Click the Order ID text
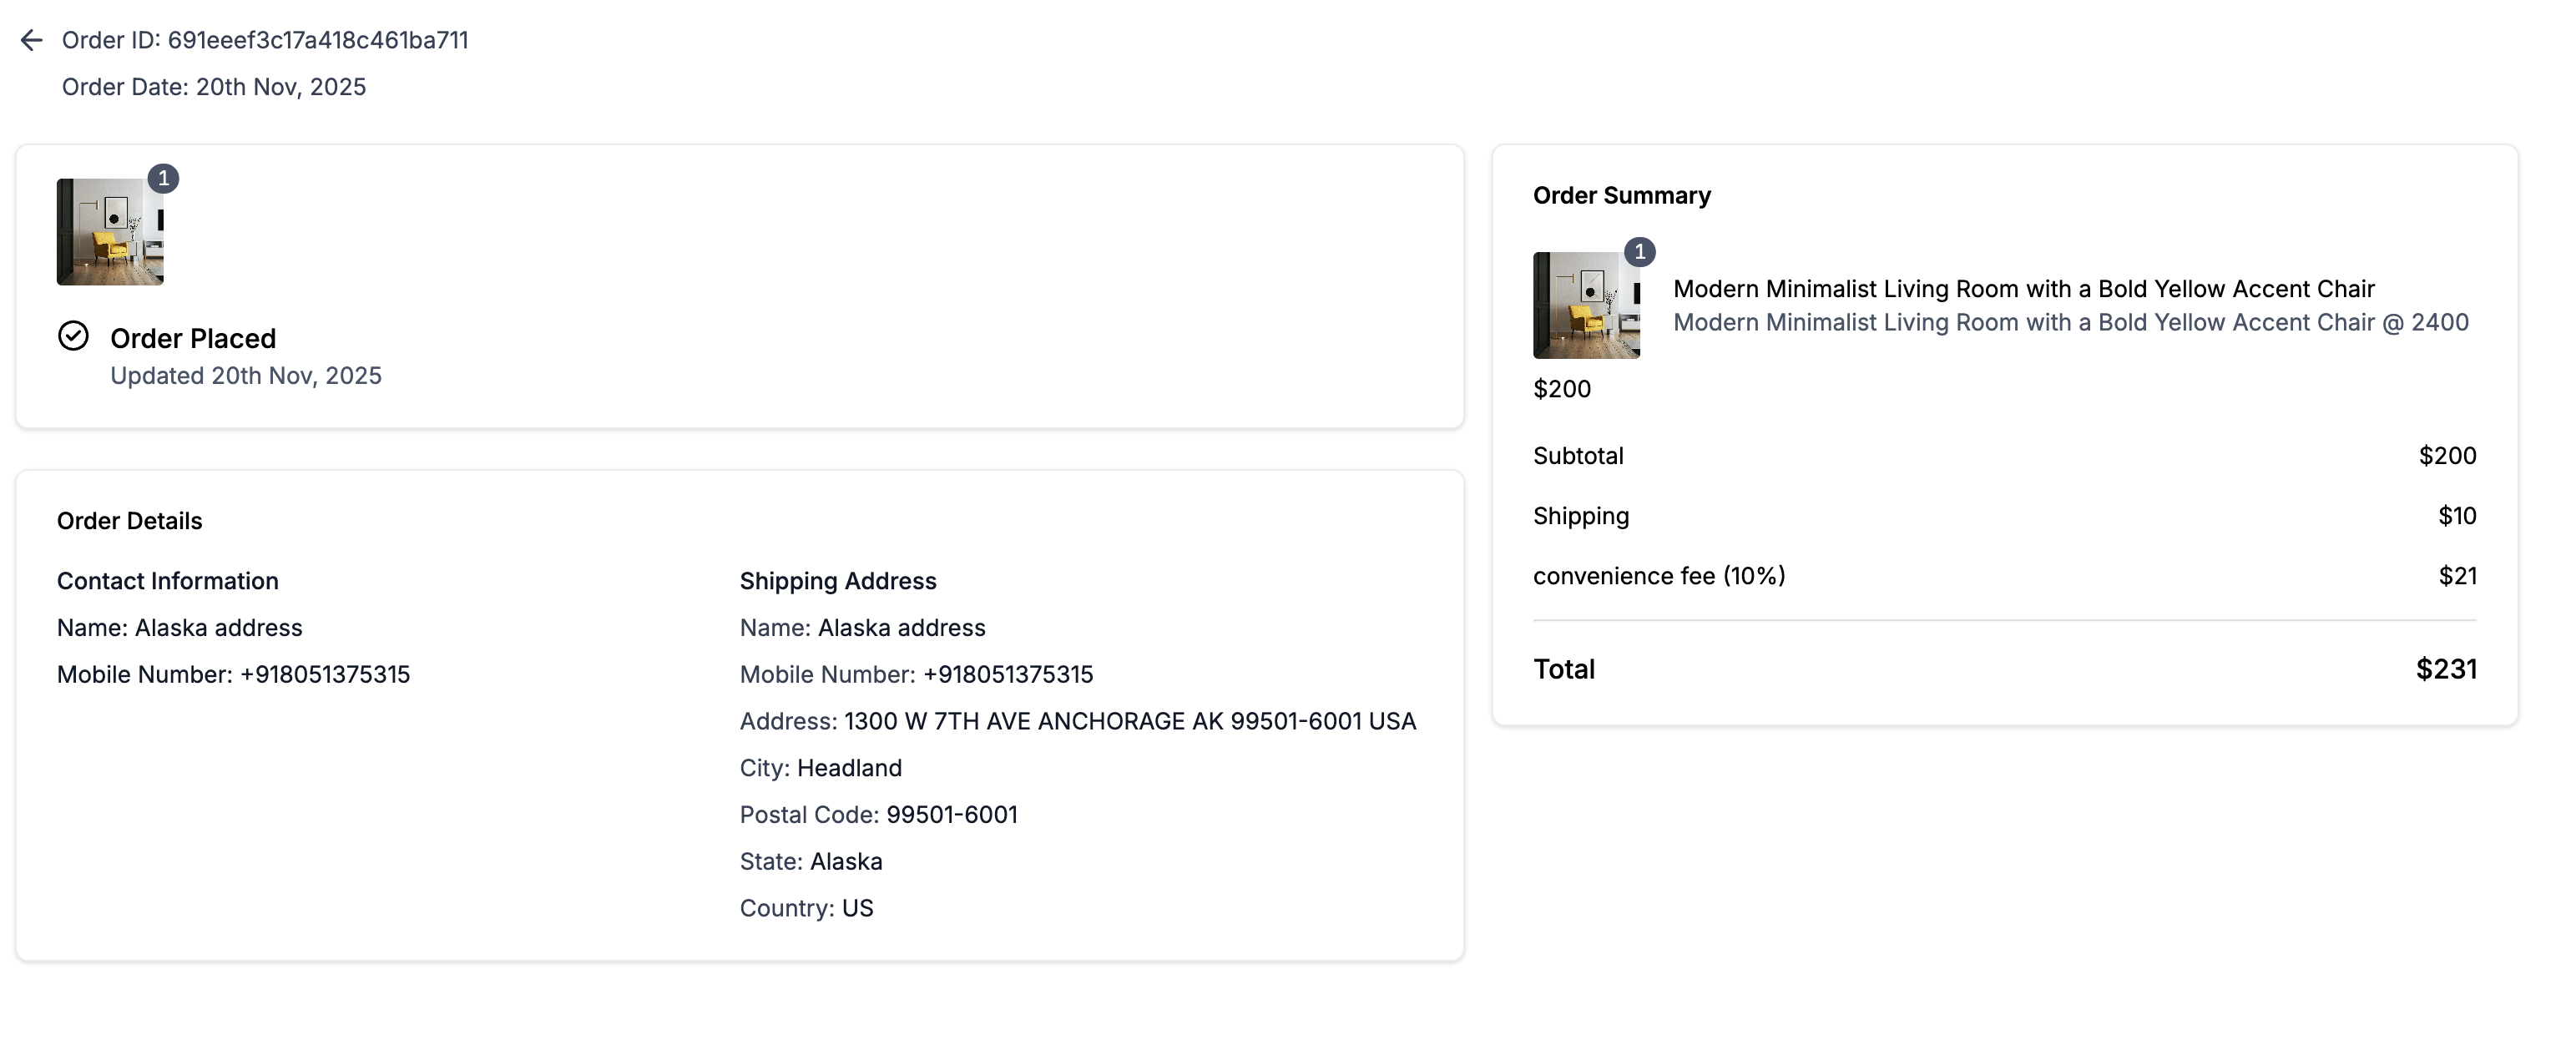Screen dimensions: 2576x1040 coord(265,40)
